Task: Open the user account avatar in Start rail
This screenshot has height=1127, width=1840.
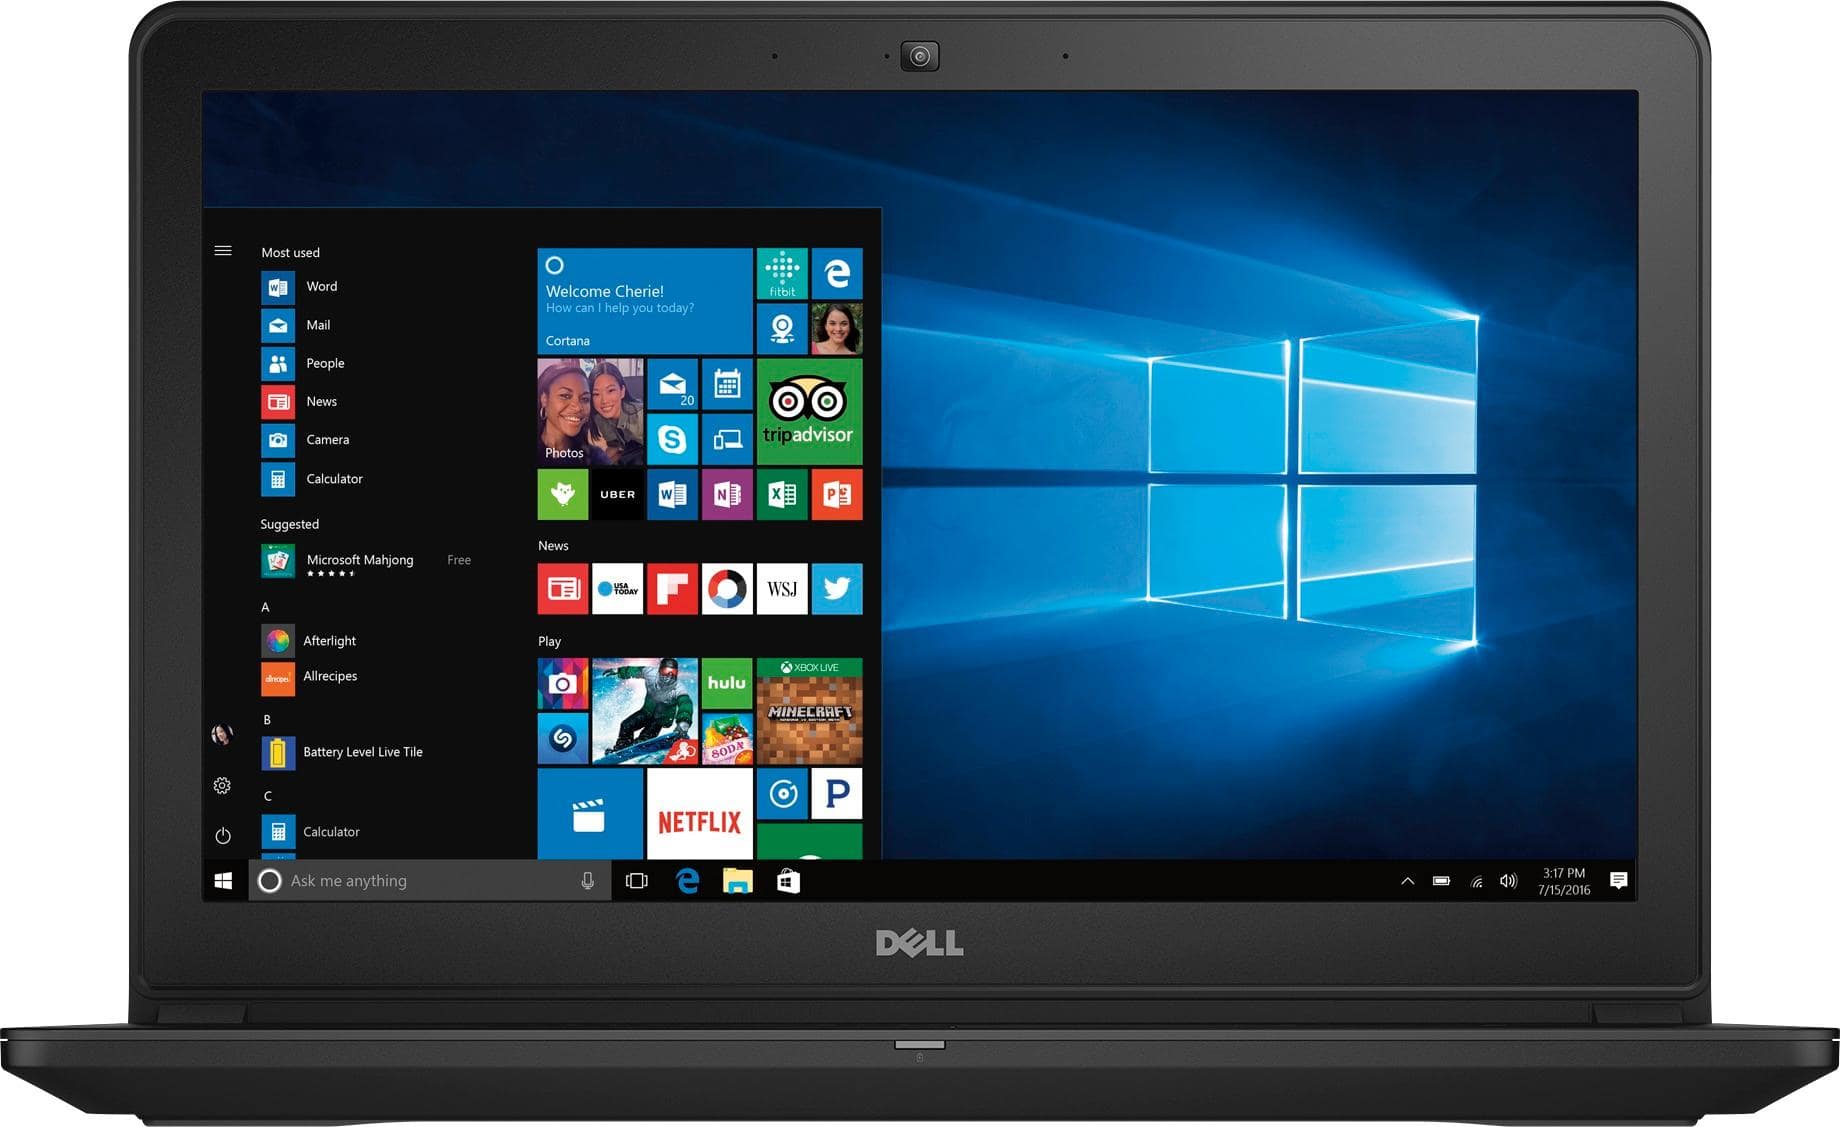Action: tap(222, 735)
